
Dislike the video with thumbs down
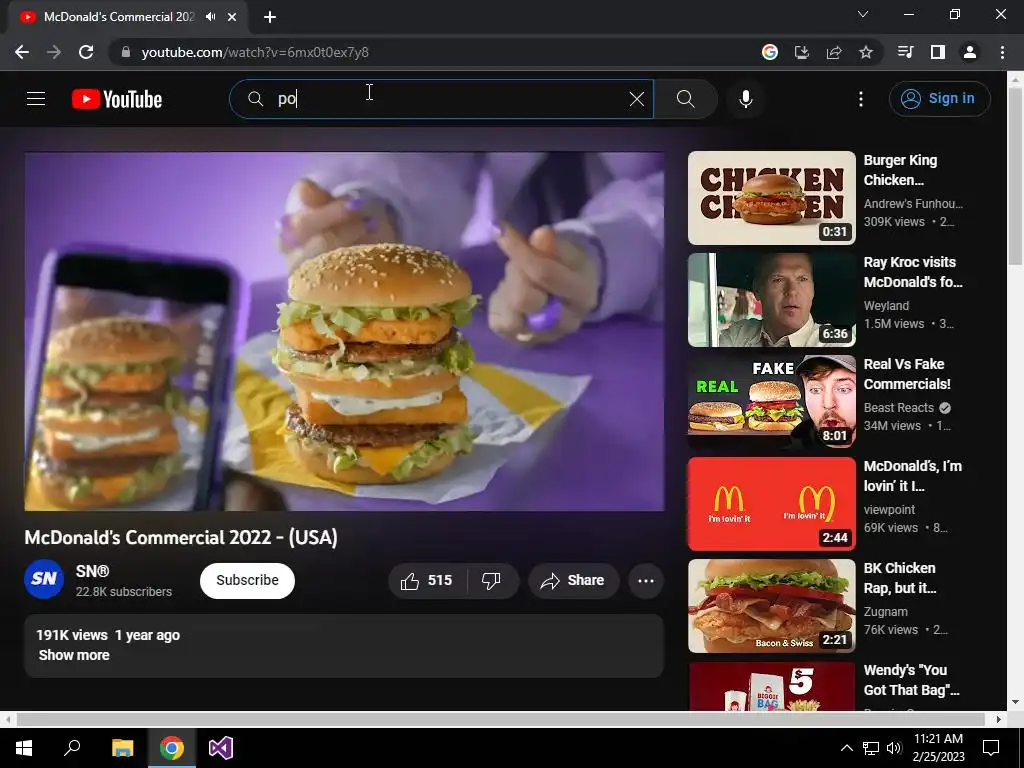pyautogui.click(x=492, y=581)
